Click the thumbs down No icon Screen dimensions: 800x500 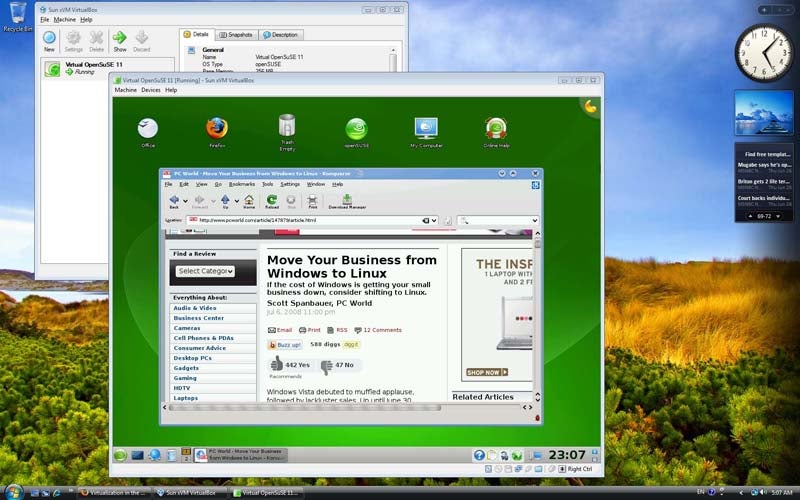click(326, 365)
